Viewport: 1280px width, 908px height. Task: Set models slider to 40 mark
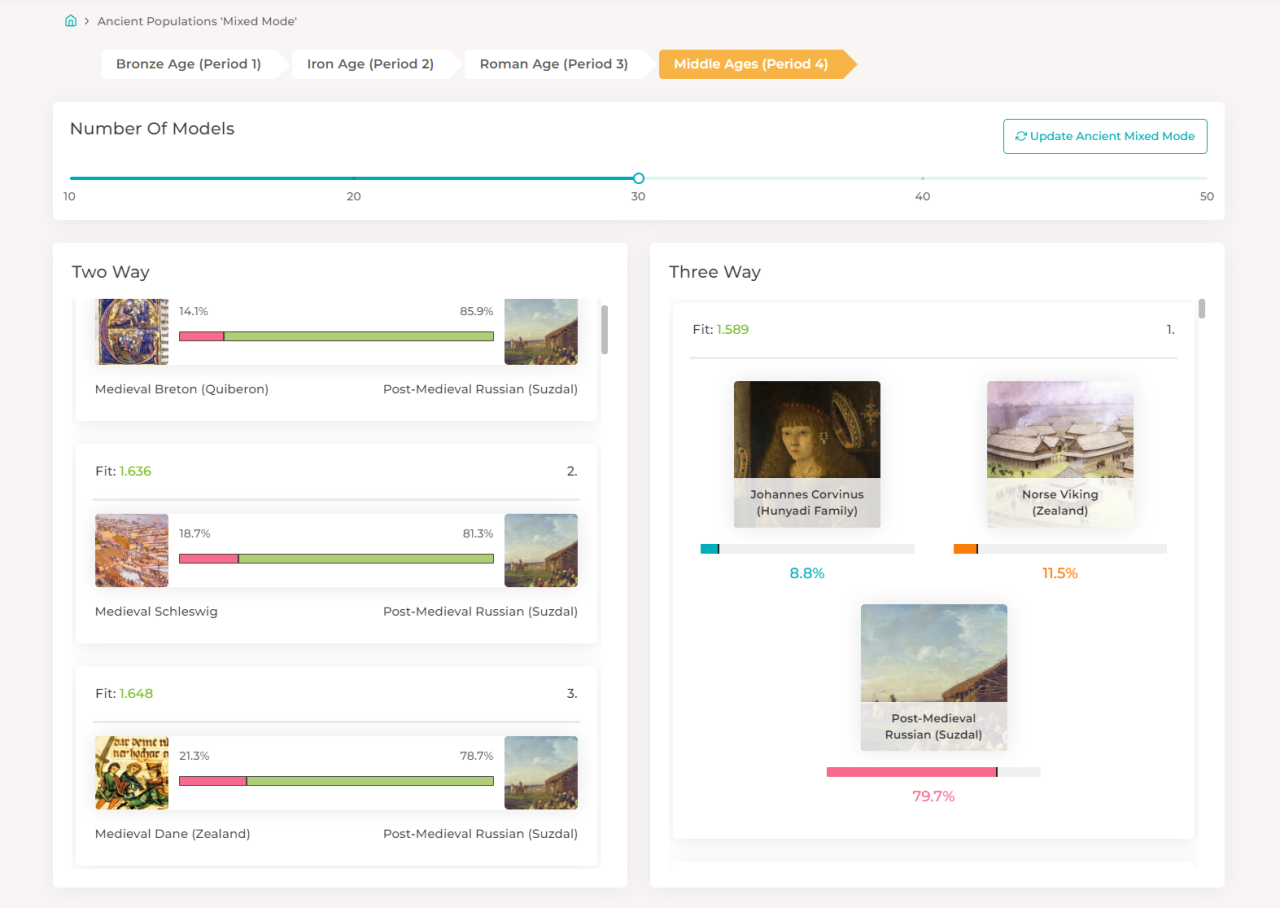922,178
